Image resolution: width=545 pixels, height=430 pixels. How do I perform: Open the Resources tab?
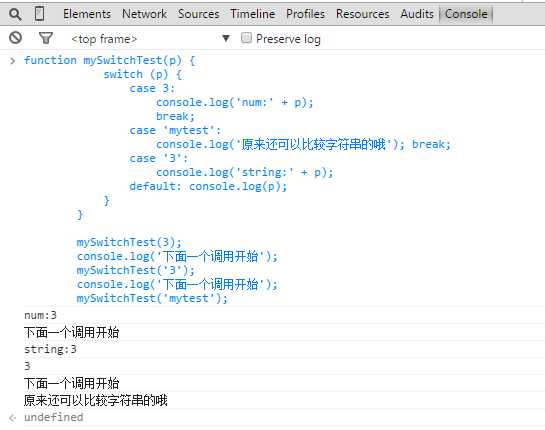point(363,14)
